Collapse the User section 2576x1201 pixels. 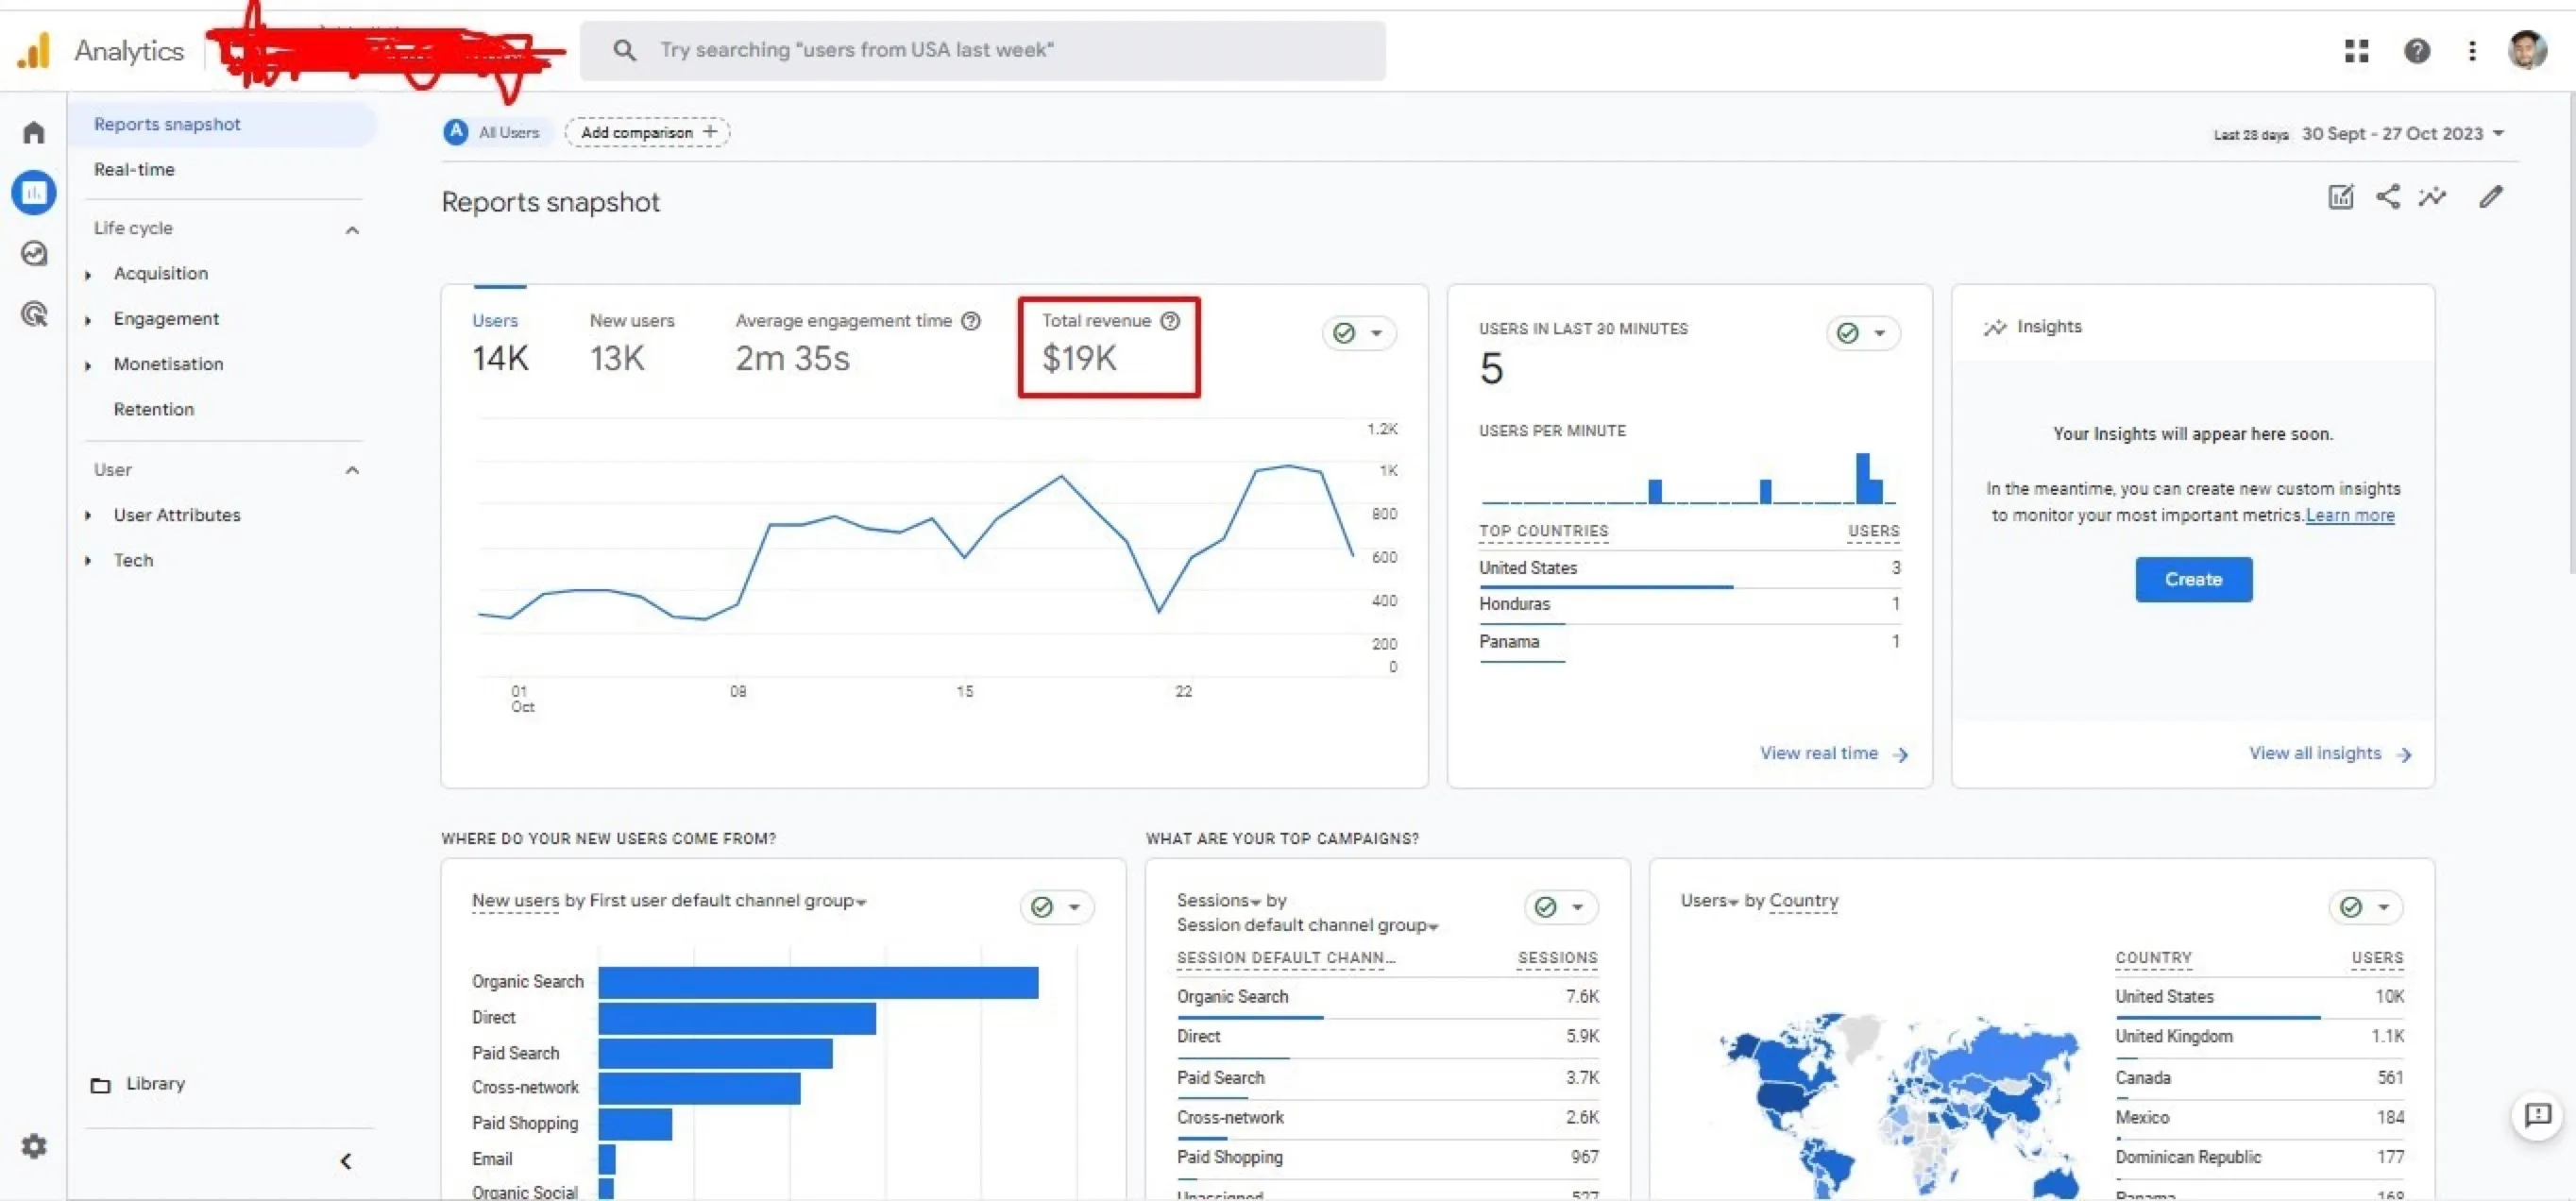pyautogui.click(x=352, y=470)
